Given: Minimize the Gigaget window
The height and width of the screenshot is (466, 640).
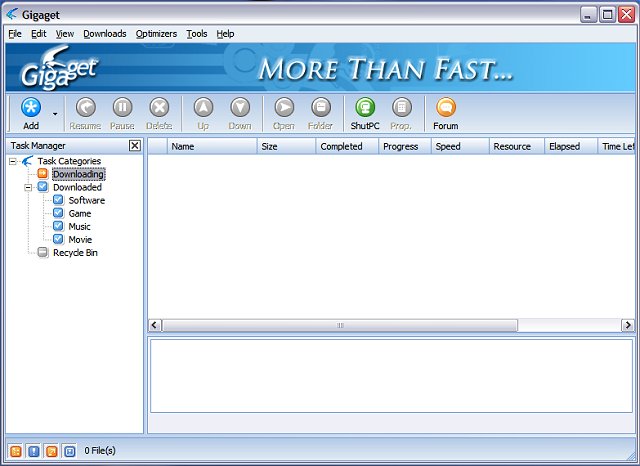Looking at the screenshot, I should click(588, 15).
